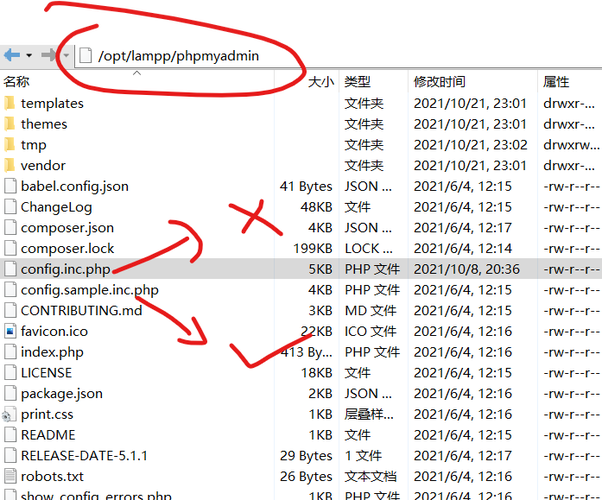Select the babel.config.json file name
The width and height of the screenshot is (602, 500).
tap(74, 187)
